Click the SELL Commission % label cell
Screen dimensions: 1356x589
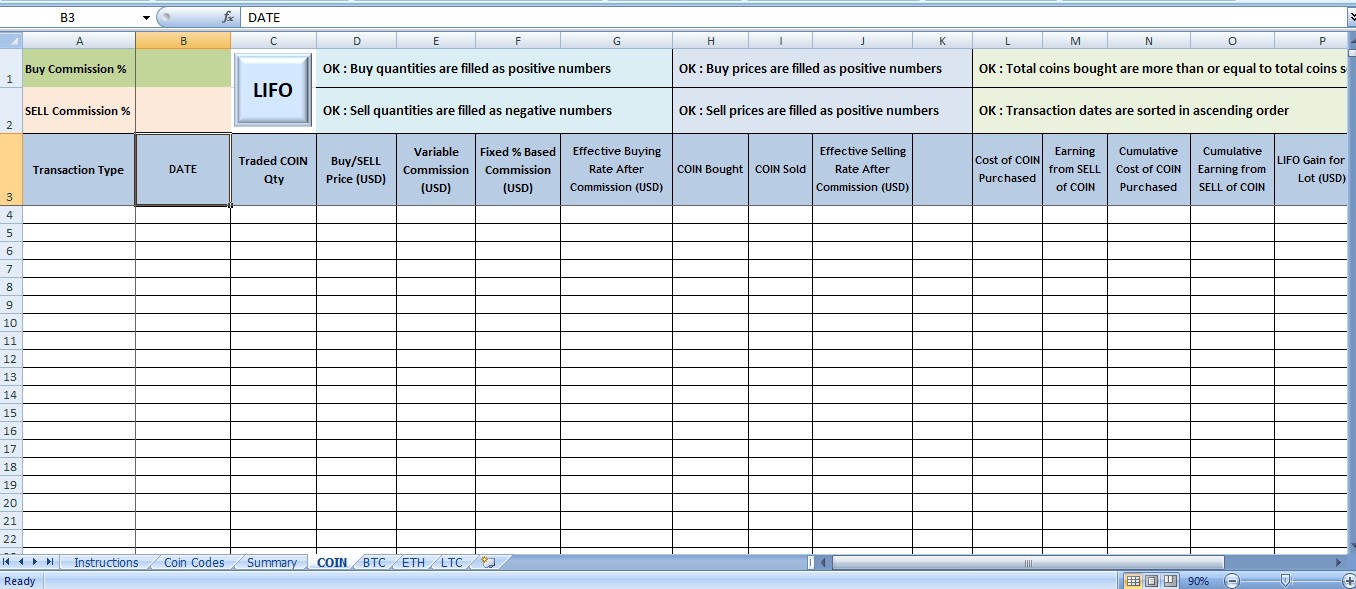(x=79, y=110)
